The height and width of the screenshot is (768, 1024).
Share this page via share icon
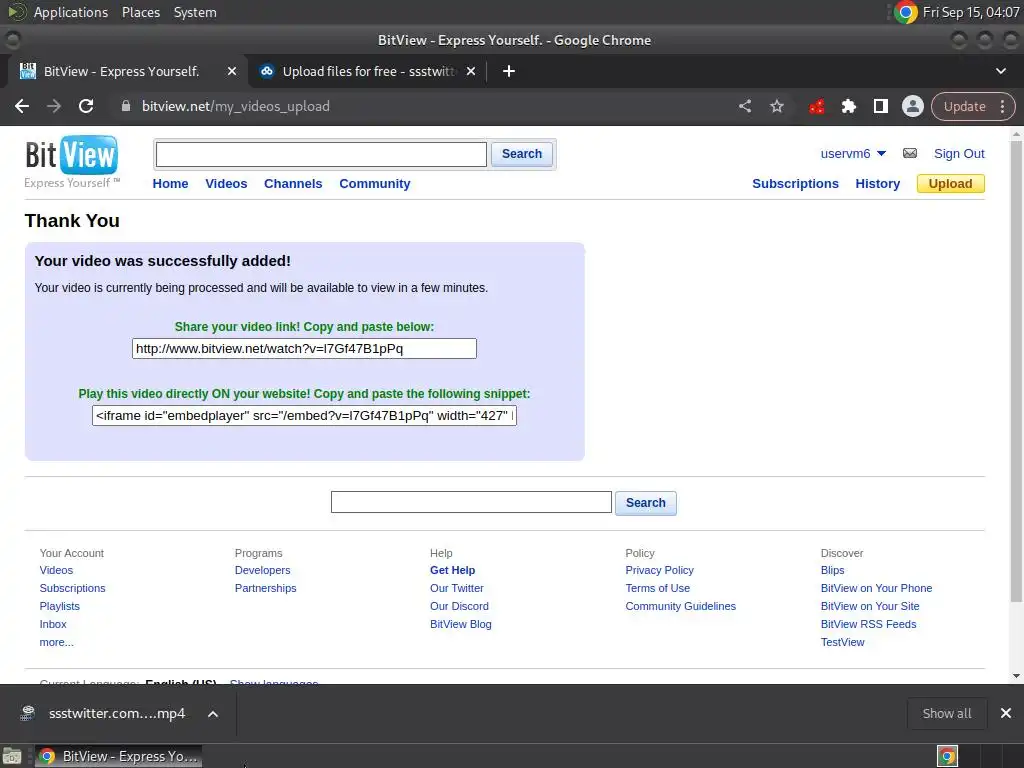[x=745, y=106]
